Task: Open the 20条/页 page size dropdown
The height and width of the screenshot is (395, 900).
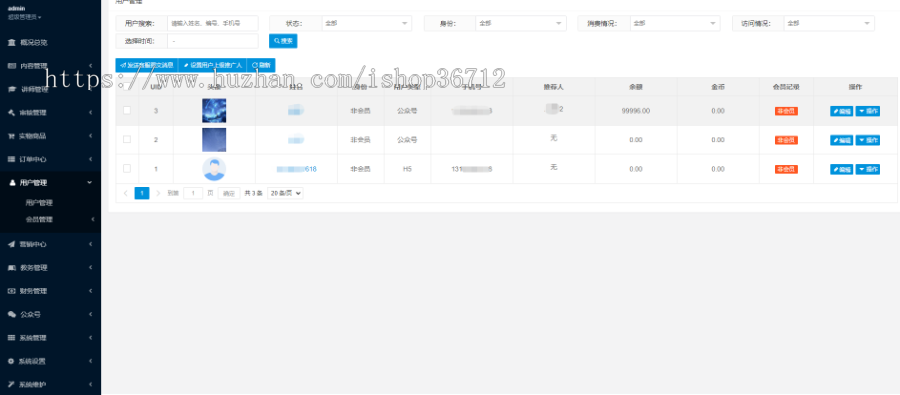Action: [x=285, y=193]
